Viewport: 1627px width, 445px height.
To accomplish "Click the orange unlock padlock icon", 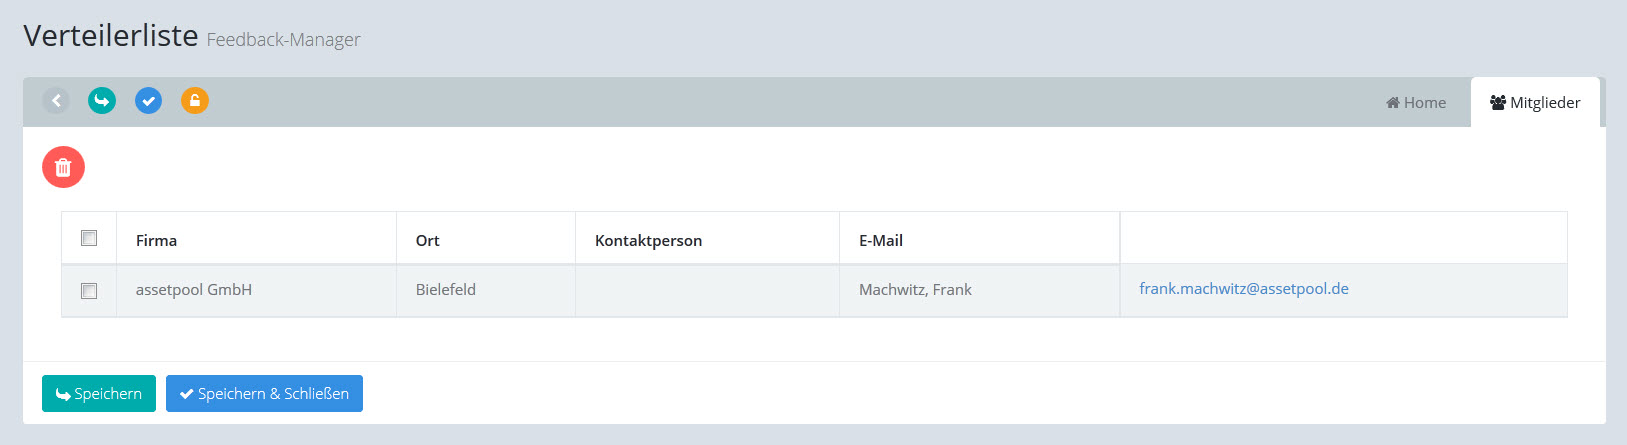I will (195, 100).
